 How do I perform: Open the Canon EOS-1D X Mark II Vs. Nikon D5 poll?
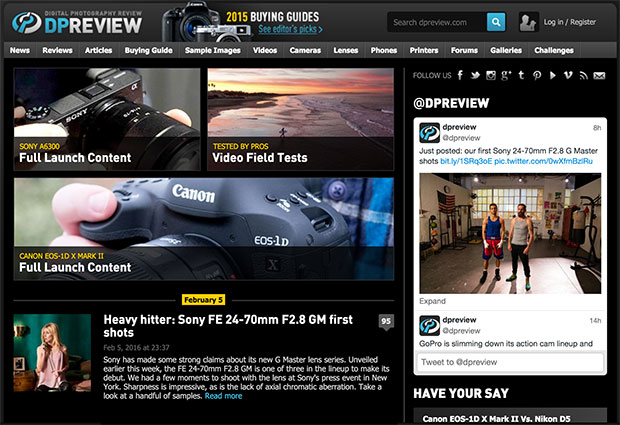[496, 419]
